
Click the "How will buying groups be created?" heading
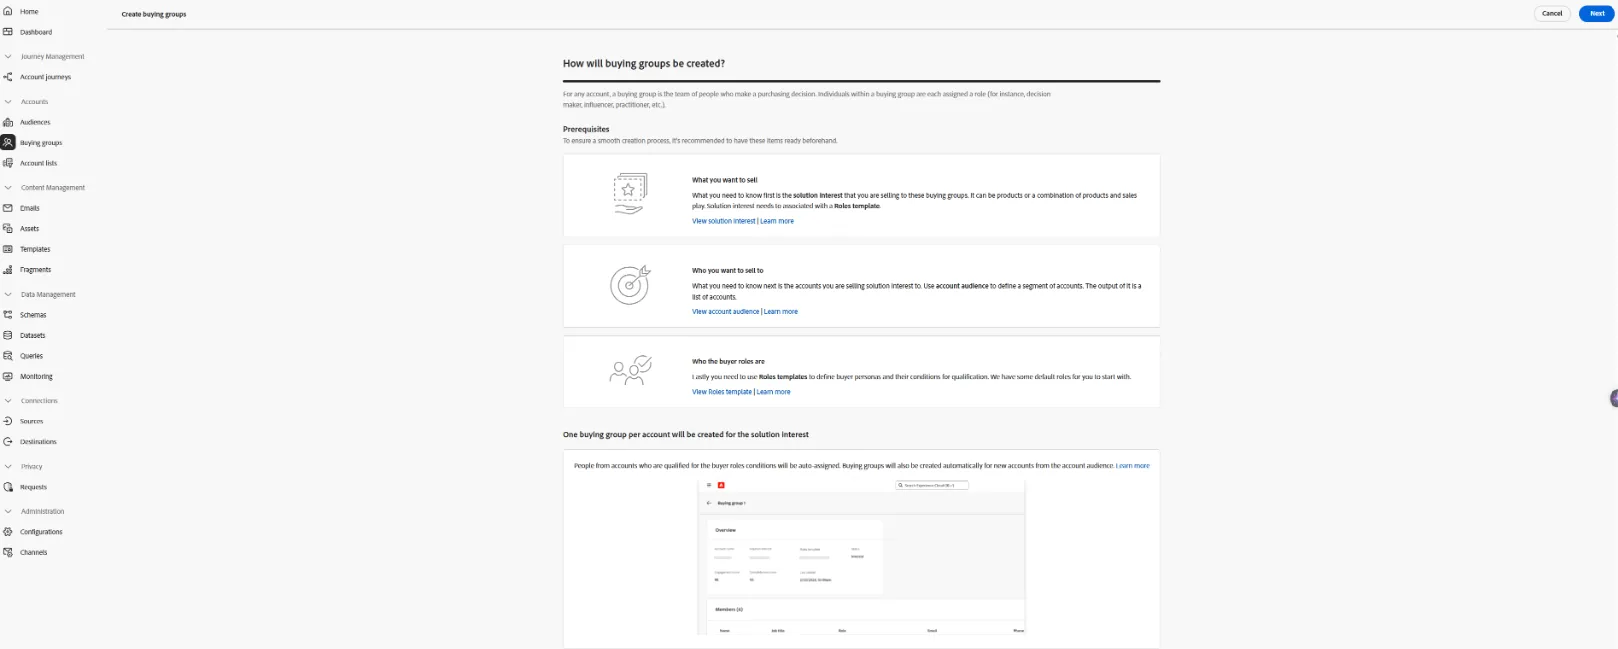644,63
